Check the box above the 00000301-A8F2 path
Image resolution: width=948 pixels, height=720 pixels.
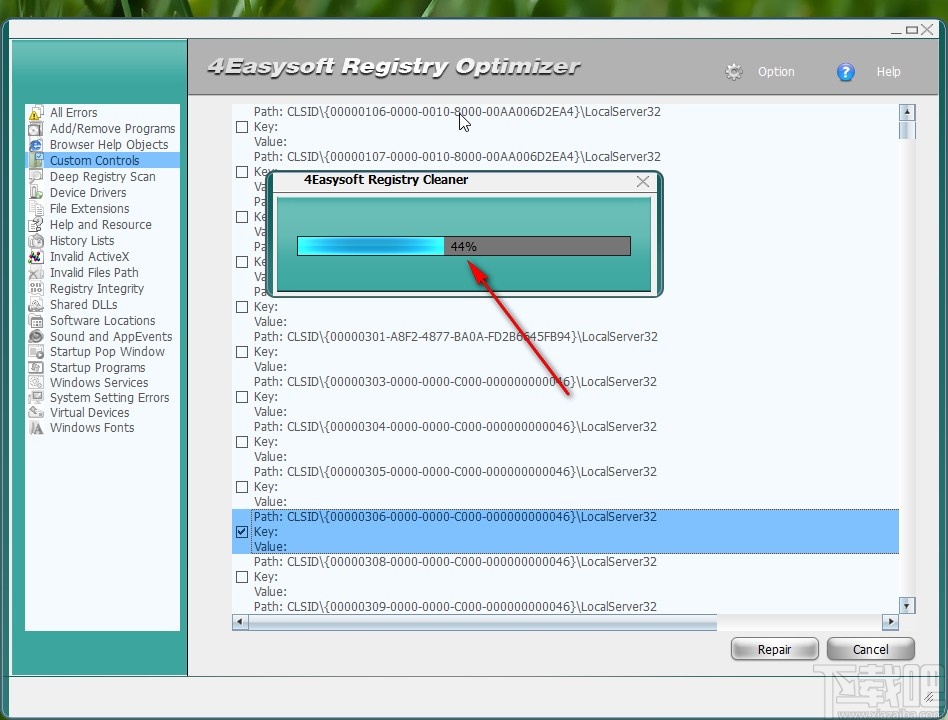click(242, 307)
